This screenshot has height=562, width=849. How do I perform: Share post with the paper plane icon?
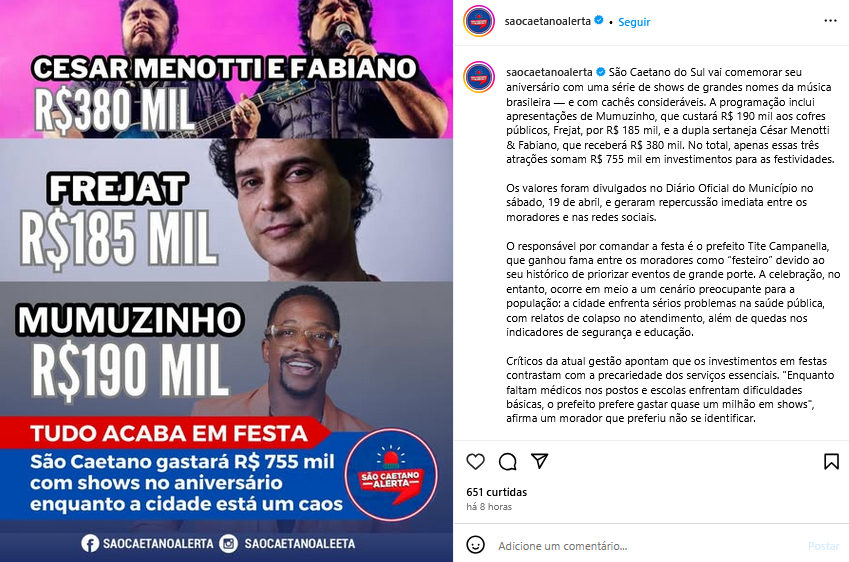(539, 461)
